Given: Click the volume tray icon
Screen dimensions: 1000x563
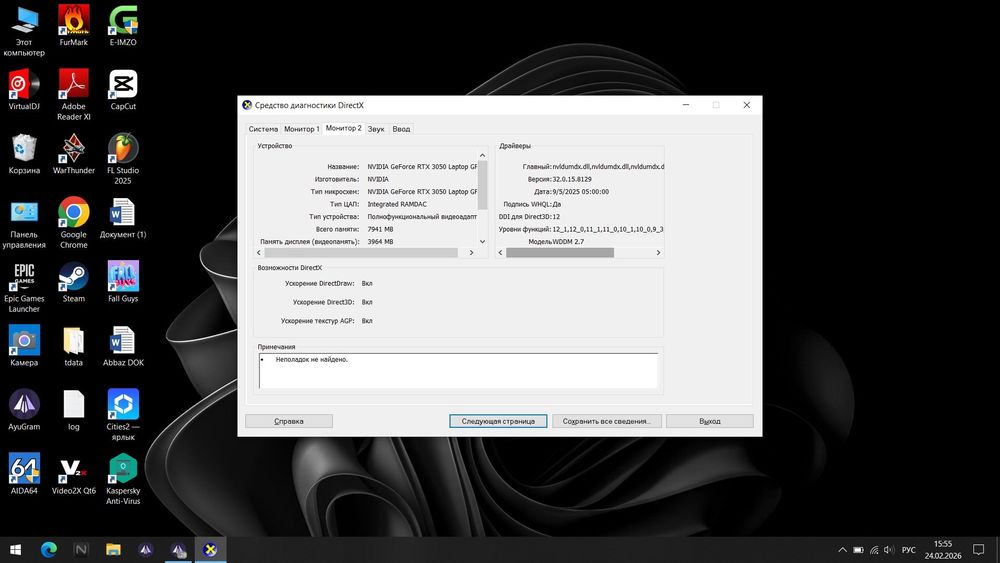Looking at the screenshot, I should tap(890, 550).
